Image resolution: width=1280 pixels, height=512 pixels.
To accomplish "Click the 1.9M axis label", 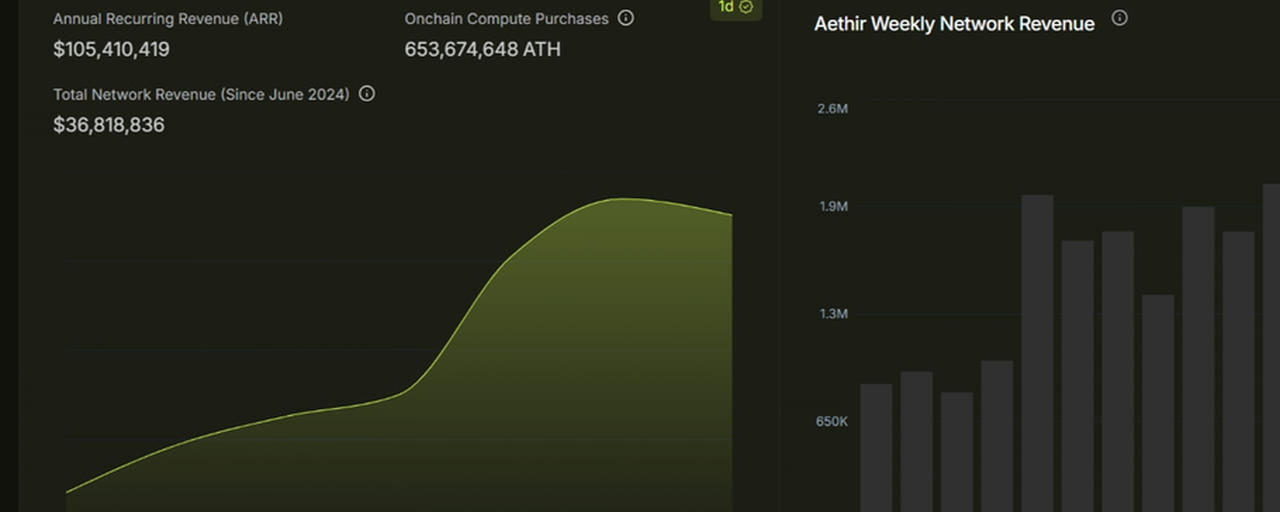I will [833, 206].
